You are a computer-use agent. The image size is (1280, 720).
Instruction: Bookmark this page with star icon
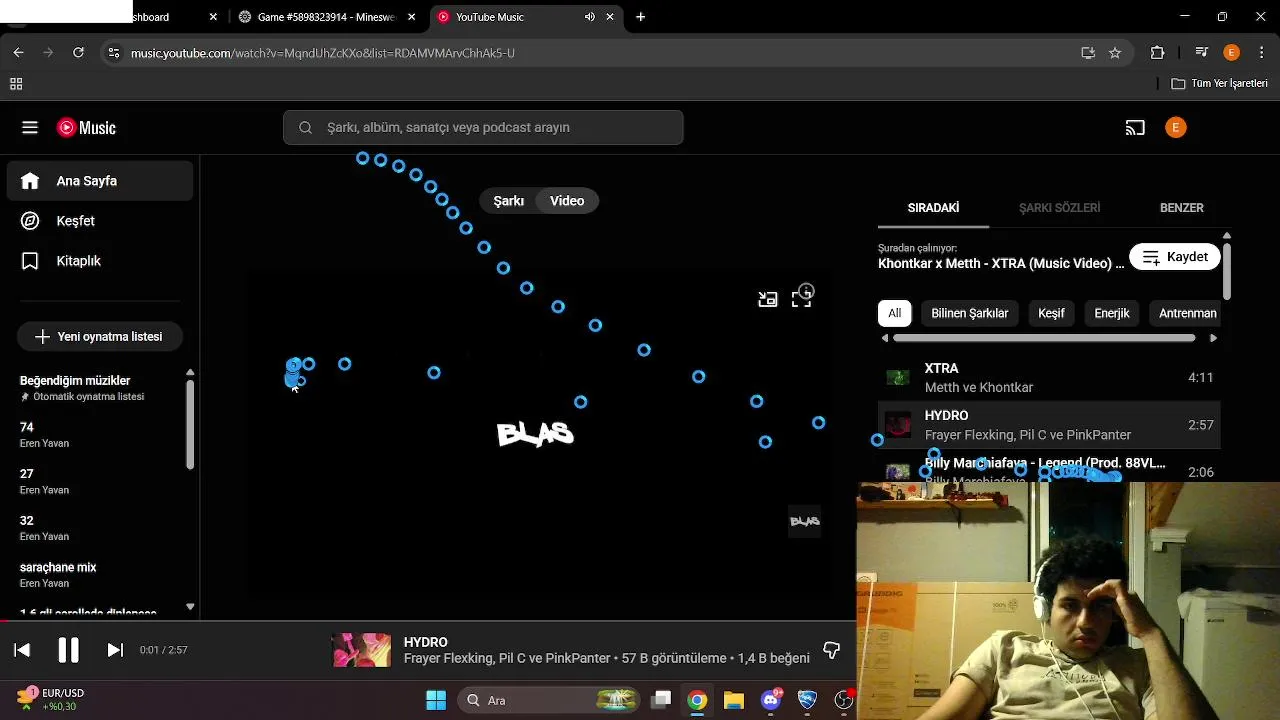point(1115,53)
